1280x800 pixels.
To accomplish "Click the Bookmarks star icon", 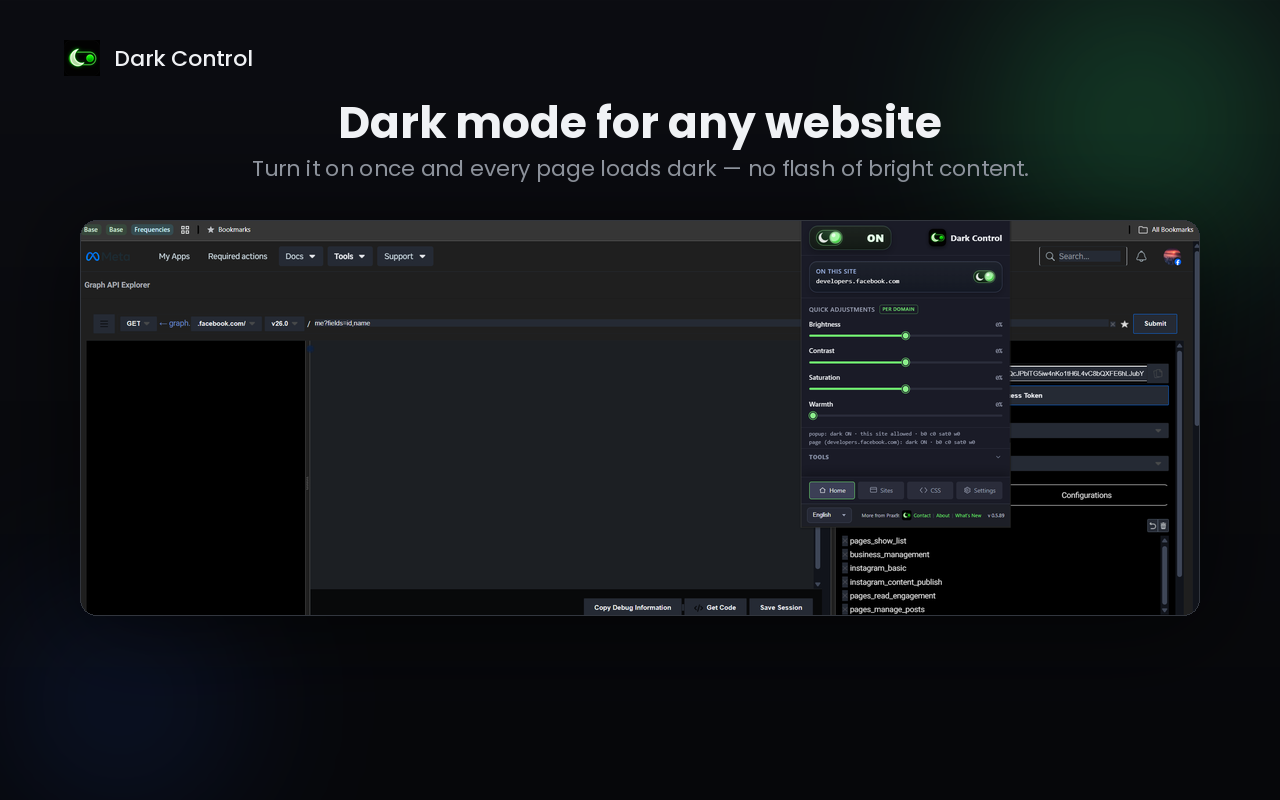I will (211, 230).
